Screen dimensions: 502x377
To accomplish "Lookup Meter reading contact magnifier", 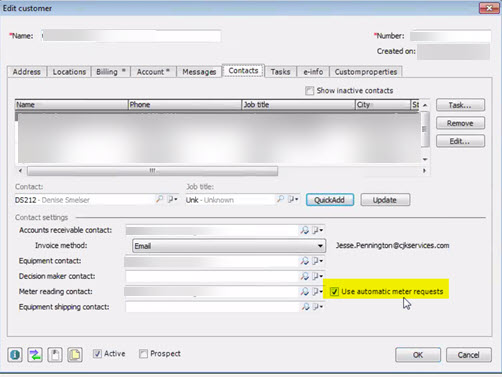I will pyautogui.click(x=304, y=291).
